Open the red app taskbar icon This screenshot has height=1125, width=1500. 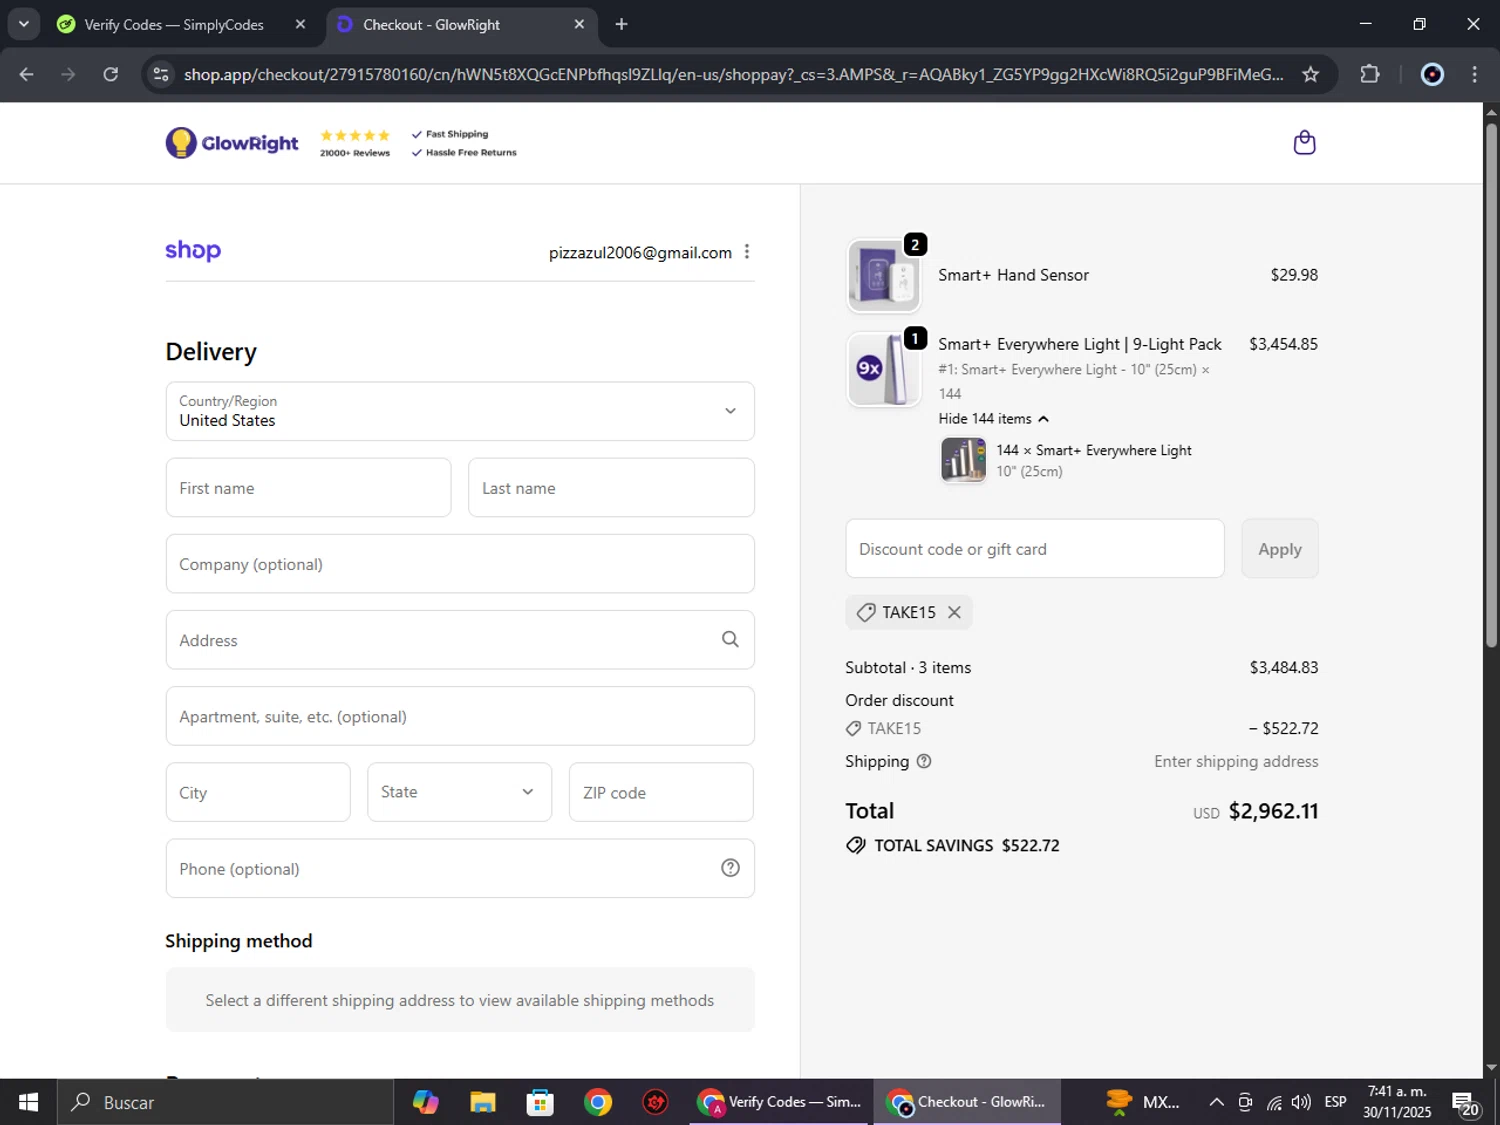pyautogui.click(x=656, y=1102)
